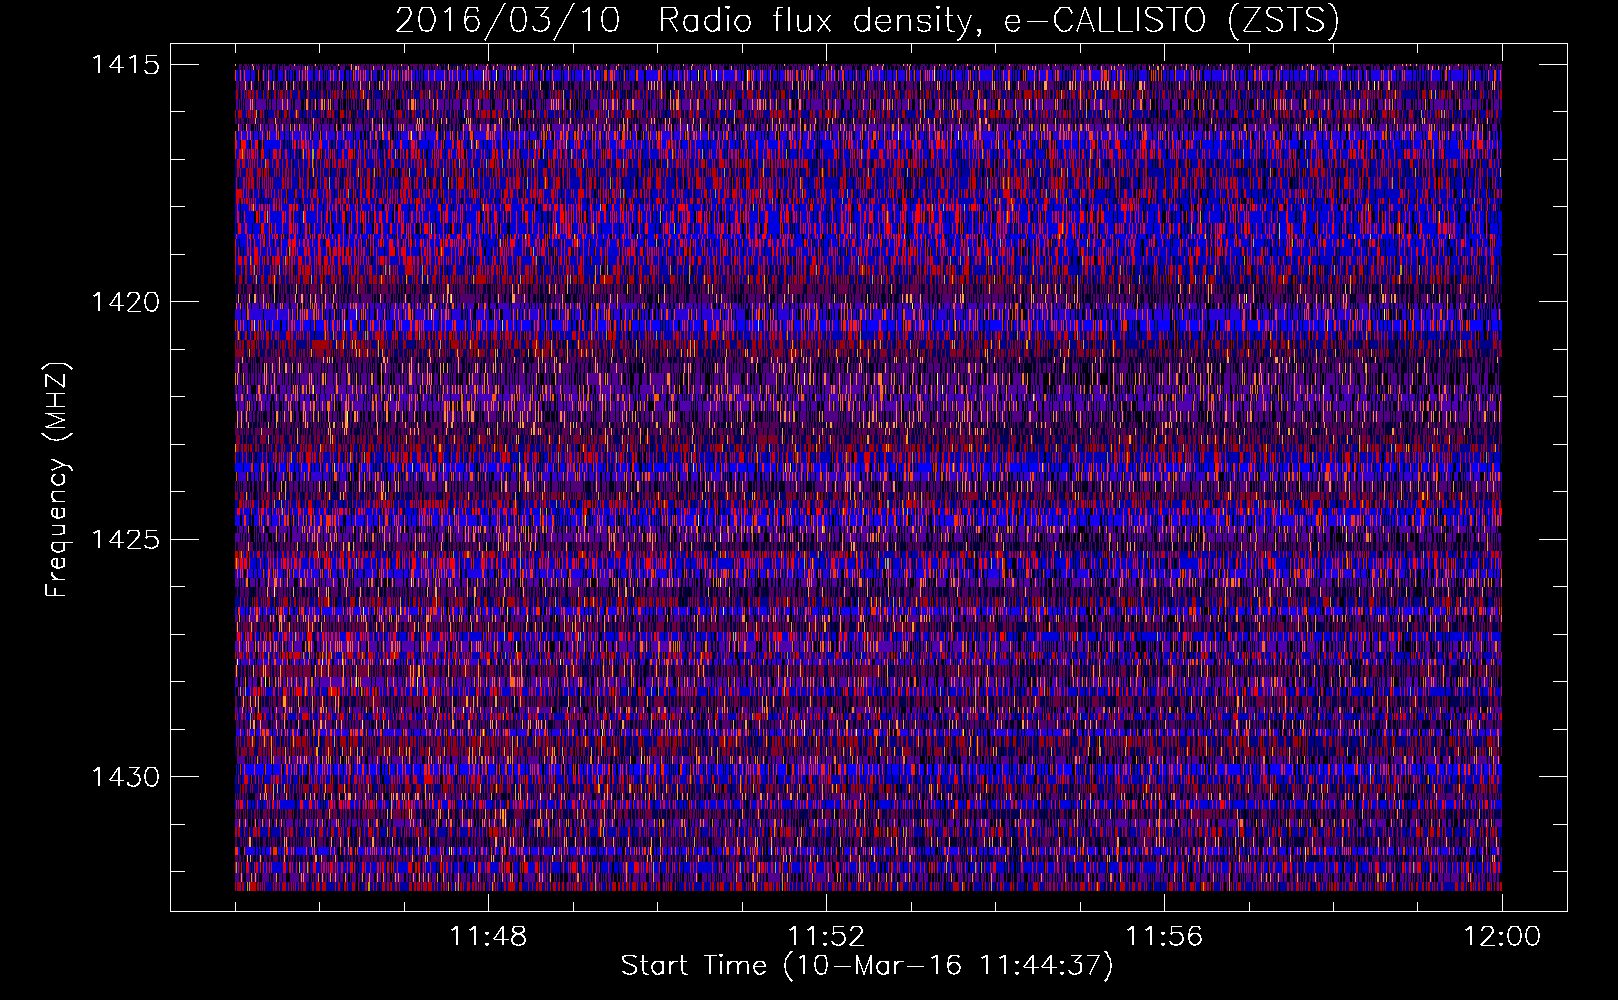Image resolution: width=1618 pixels, height=1000 pixels.
Task: Select the 1430 frequency tick label
Action: coord(125,777)
